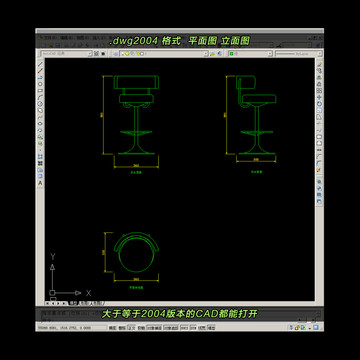Switch to the Model tab at bottom
This screenshot has height=360, width=360.
click(72, 303)
